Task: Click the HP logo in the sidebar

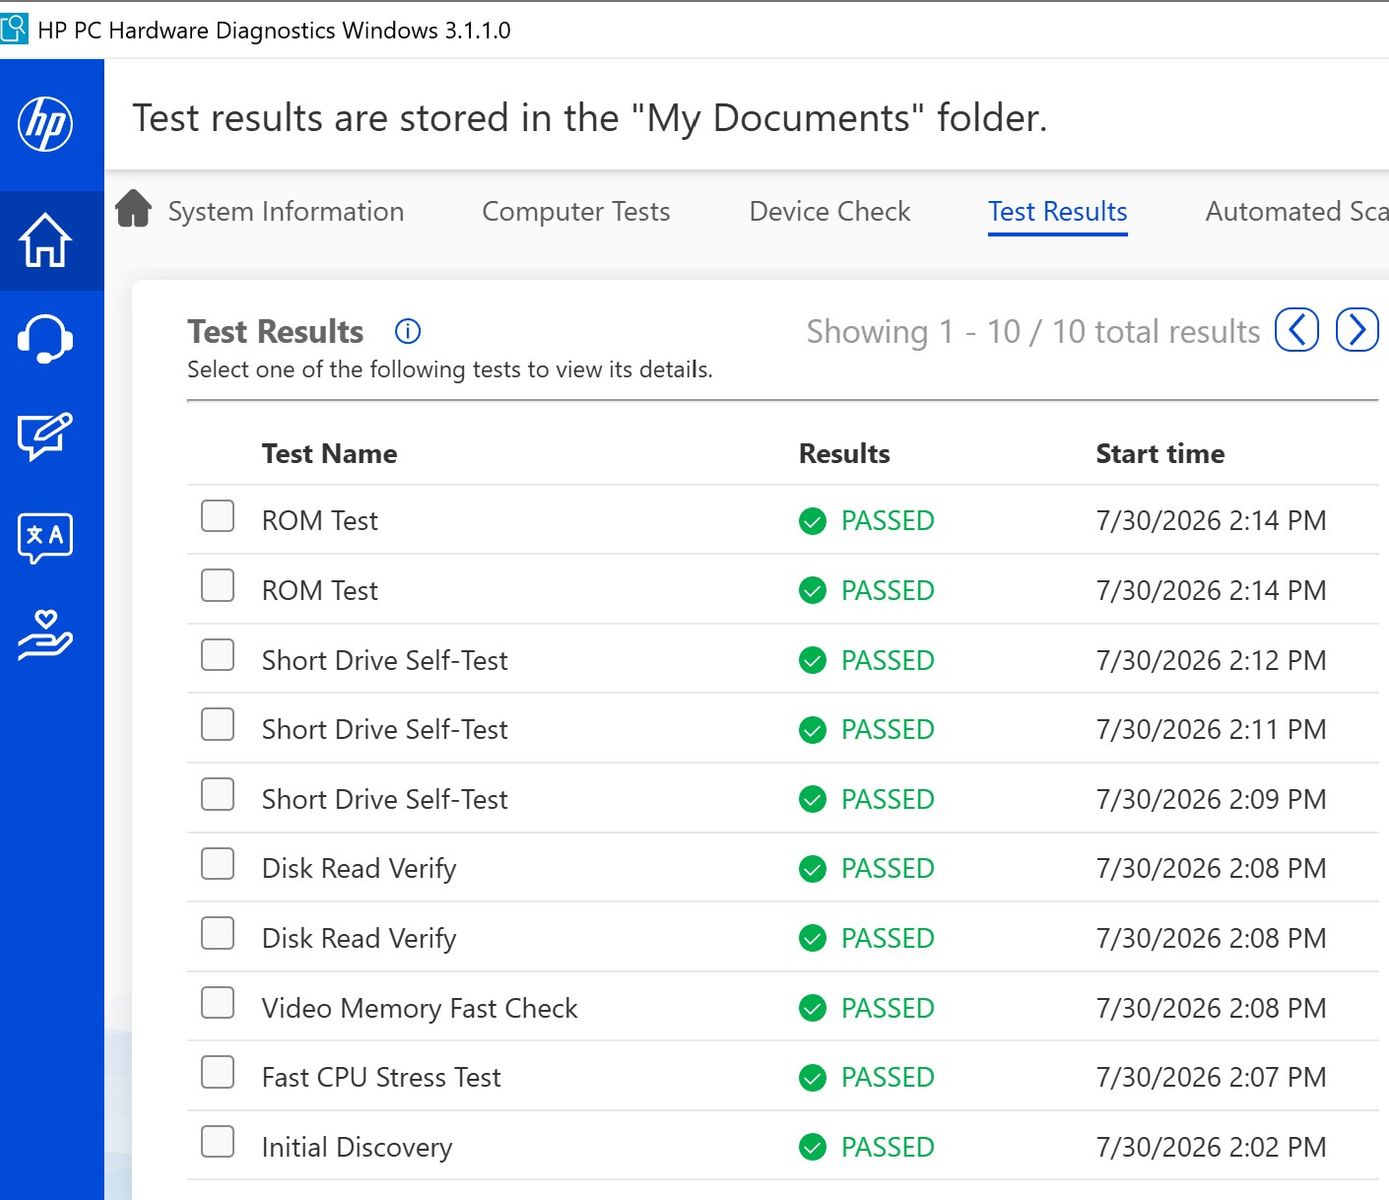Action: click(x=45, y=124)
